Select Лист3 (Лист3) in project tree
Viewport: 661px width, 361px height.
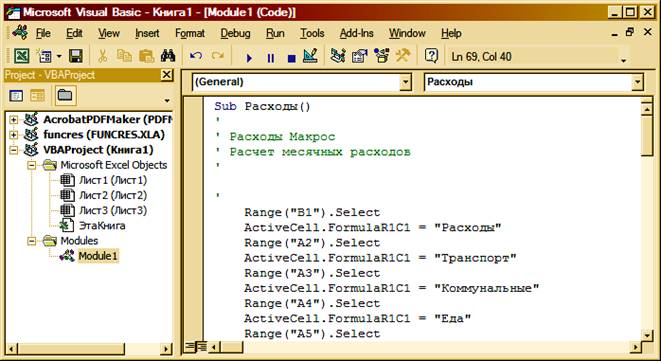tap(113, 210)
